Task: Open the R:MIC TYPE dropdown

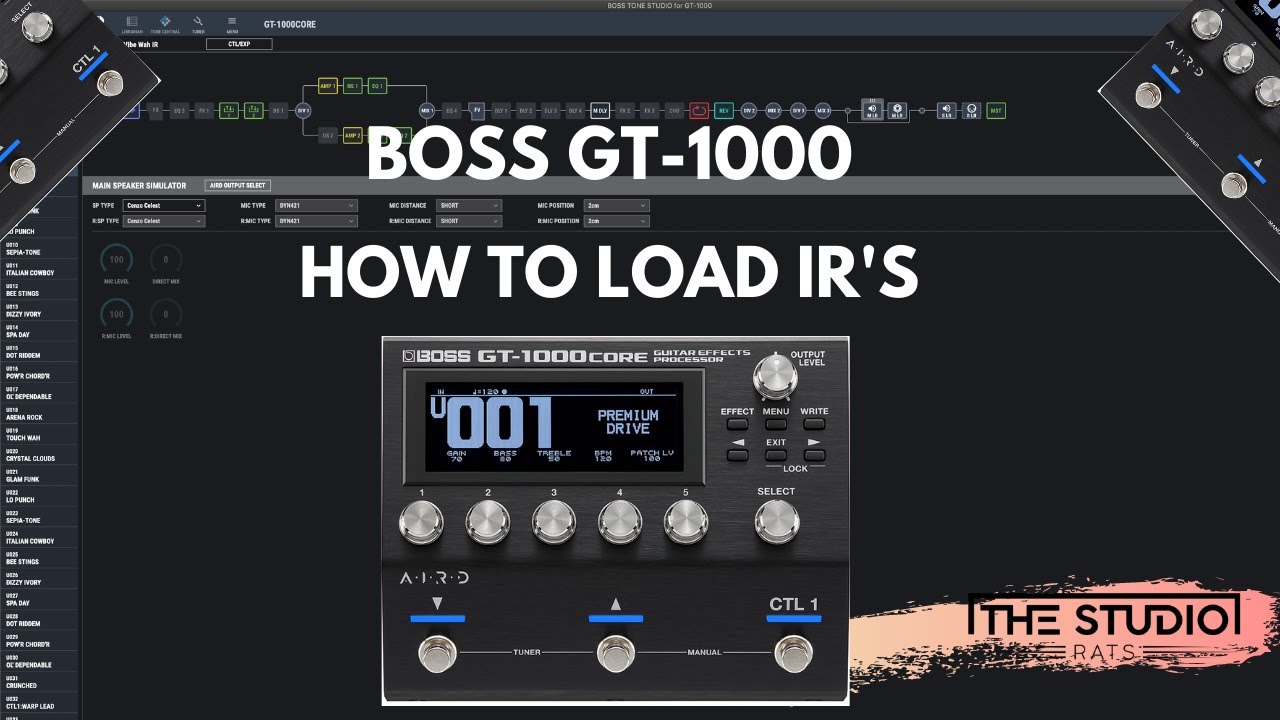Action: 316,221
